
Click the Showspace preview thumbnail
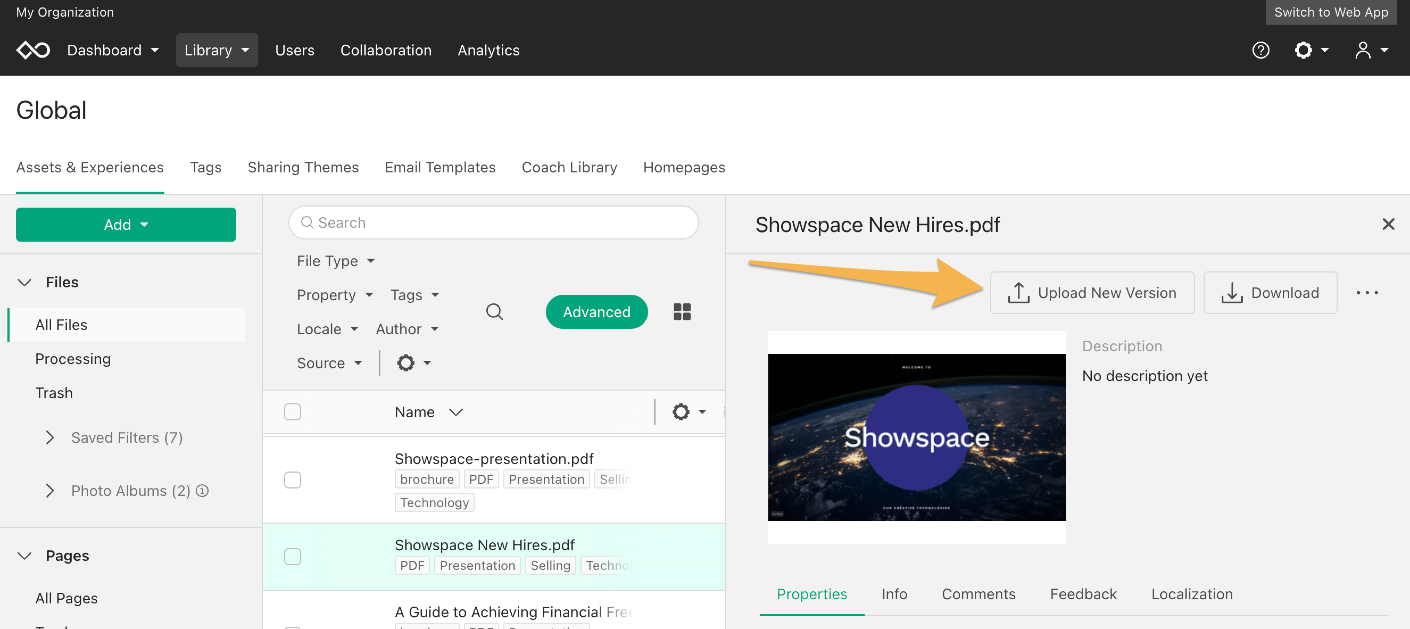(917, 437)
